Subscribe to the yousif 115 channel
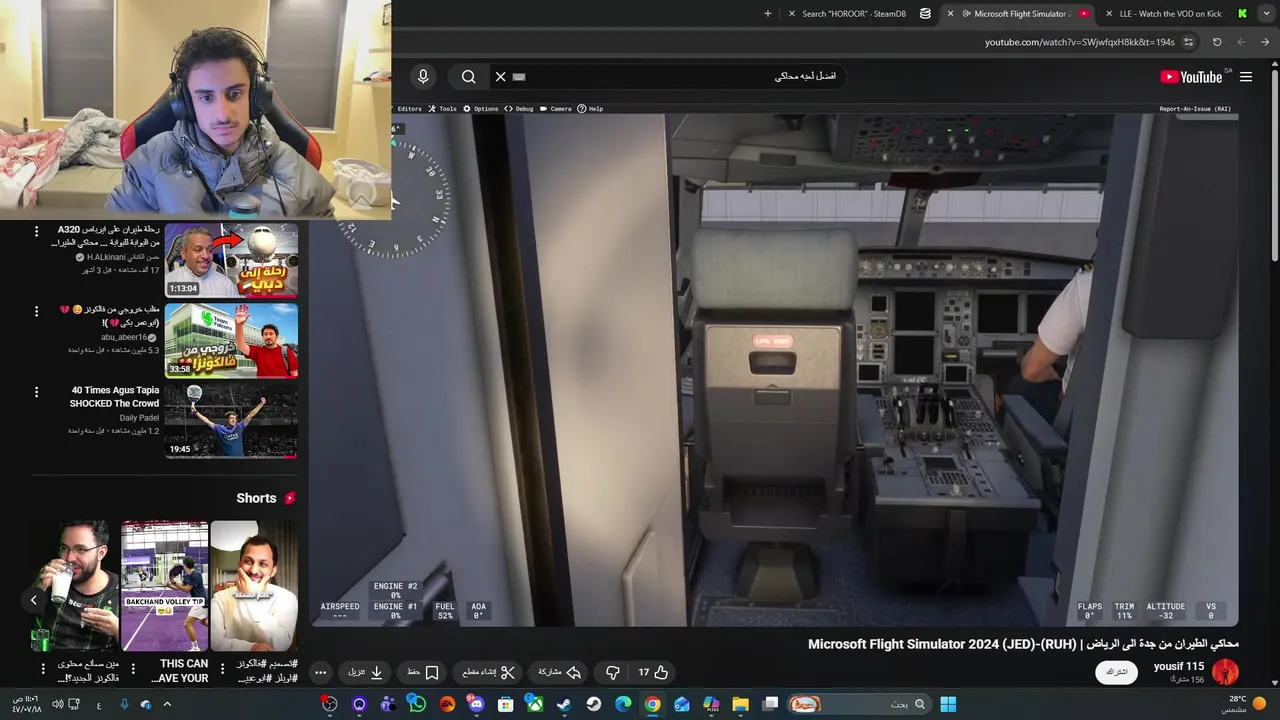 [1117, 672]
